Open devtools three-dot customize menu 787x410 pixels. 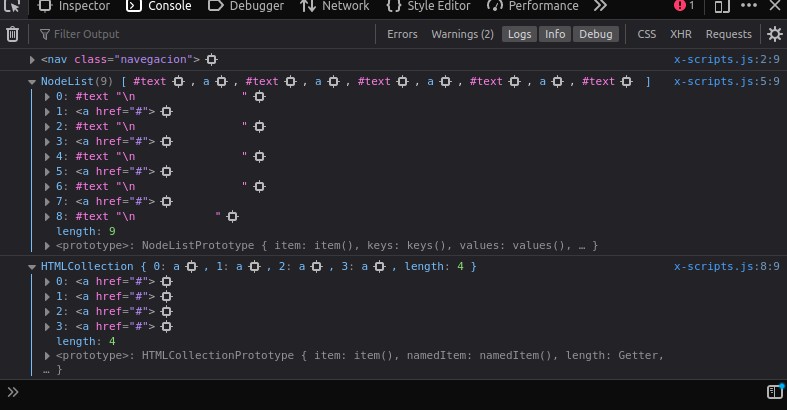pyautogui.click(x=748, y=6)
